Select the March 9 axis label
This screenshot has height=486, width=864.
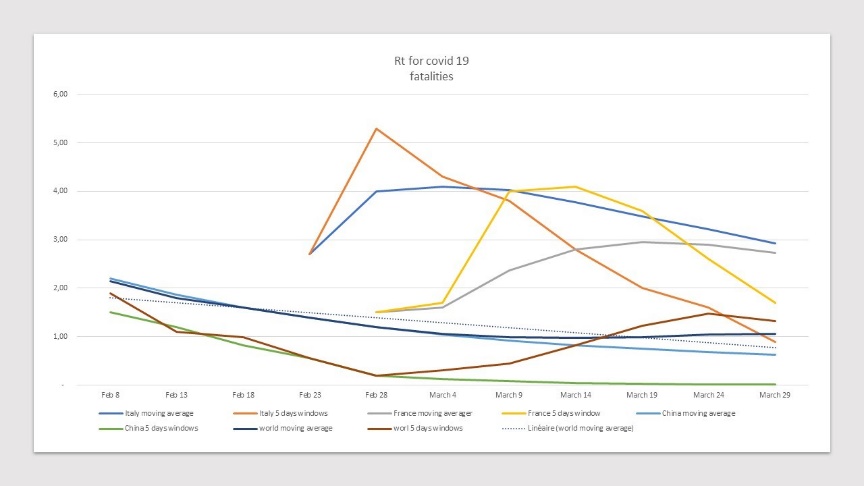(509, 395)
